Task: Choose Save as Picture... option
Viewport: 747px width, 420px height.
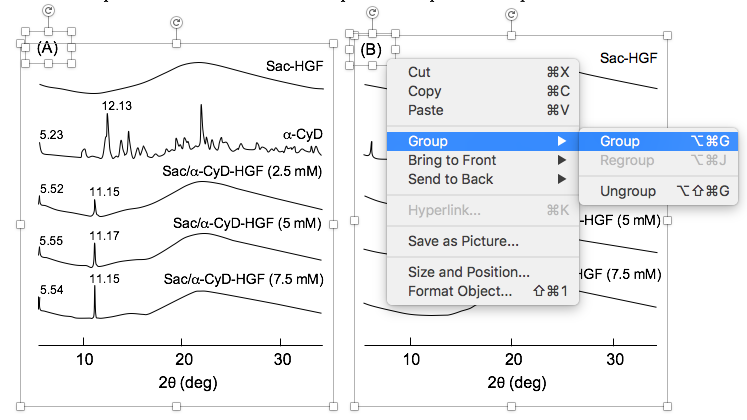Action: (x=483, y=241)
